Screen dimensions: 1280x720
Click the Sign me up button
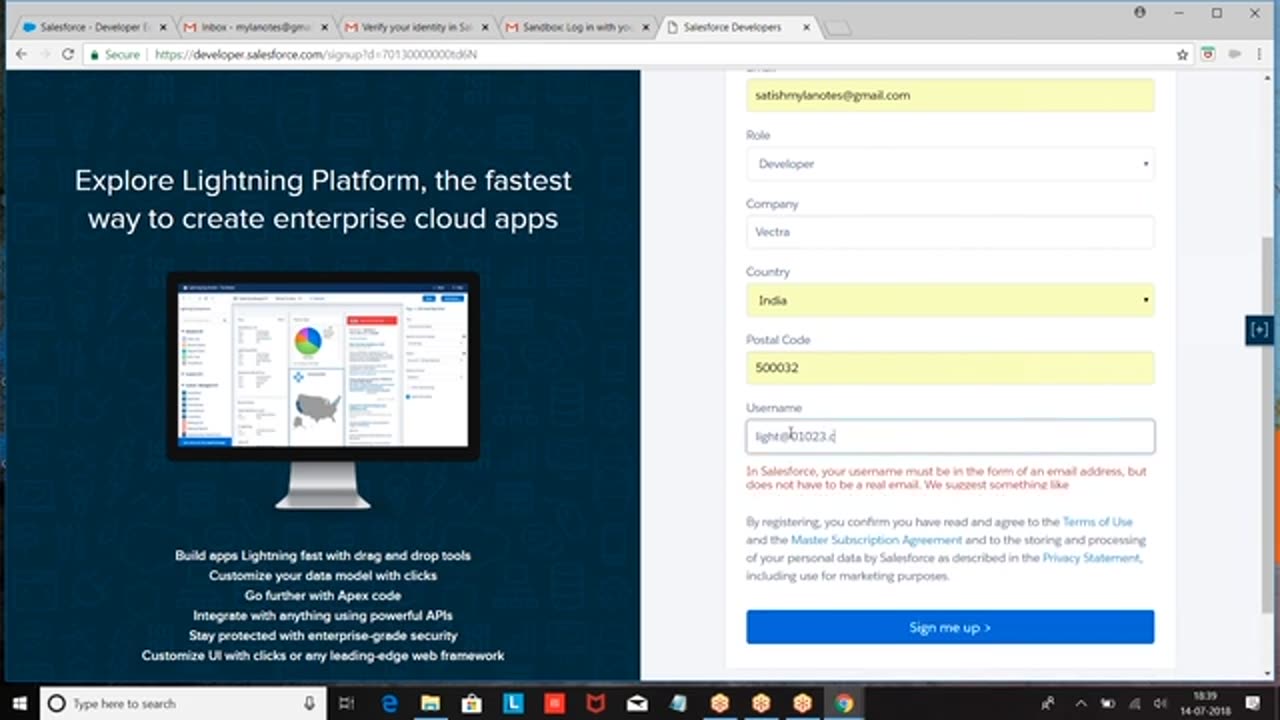[950, 627]
